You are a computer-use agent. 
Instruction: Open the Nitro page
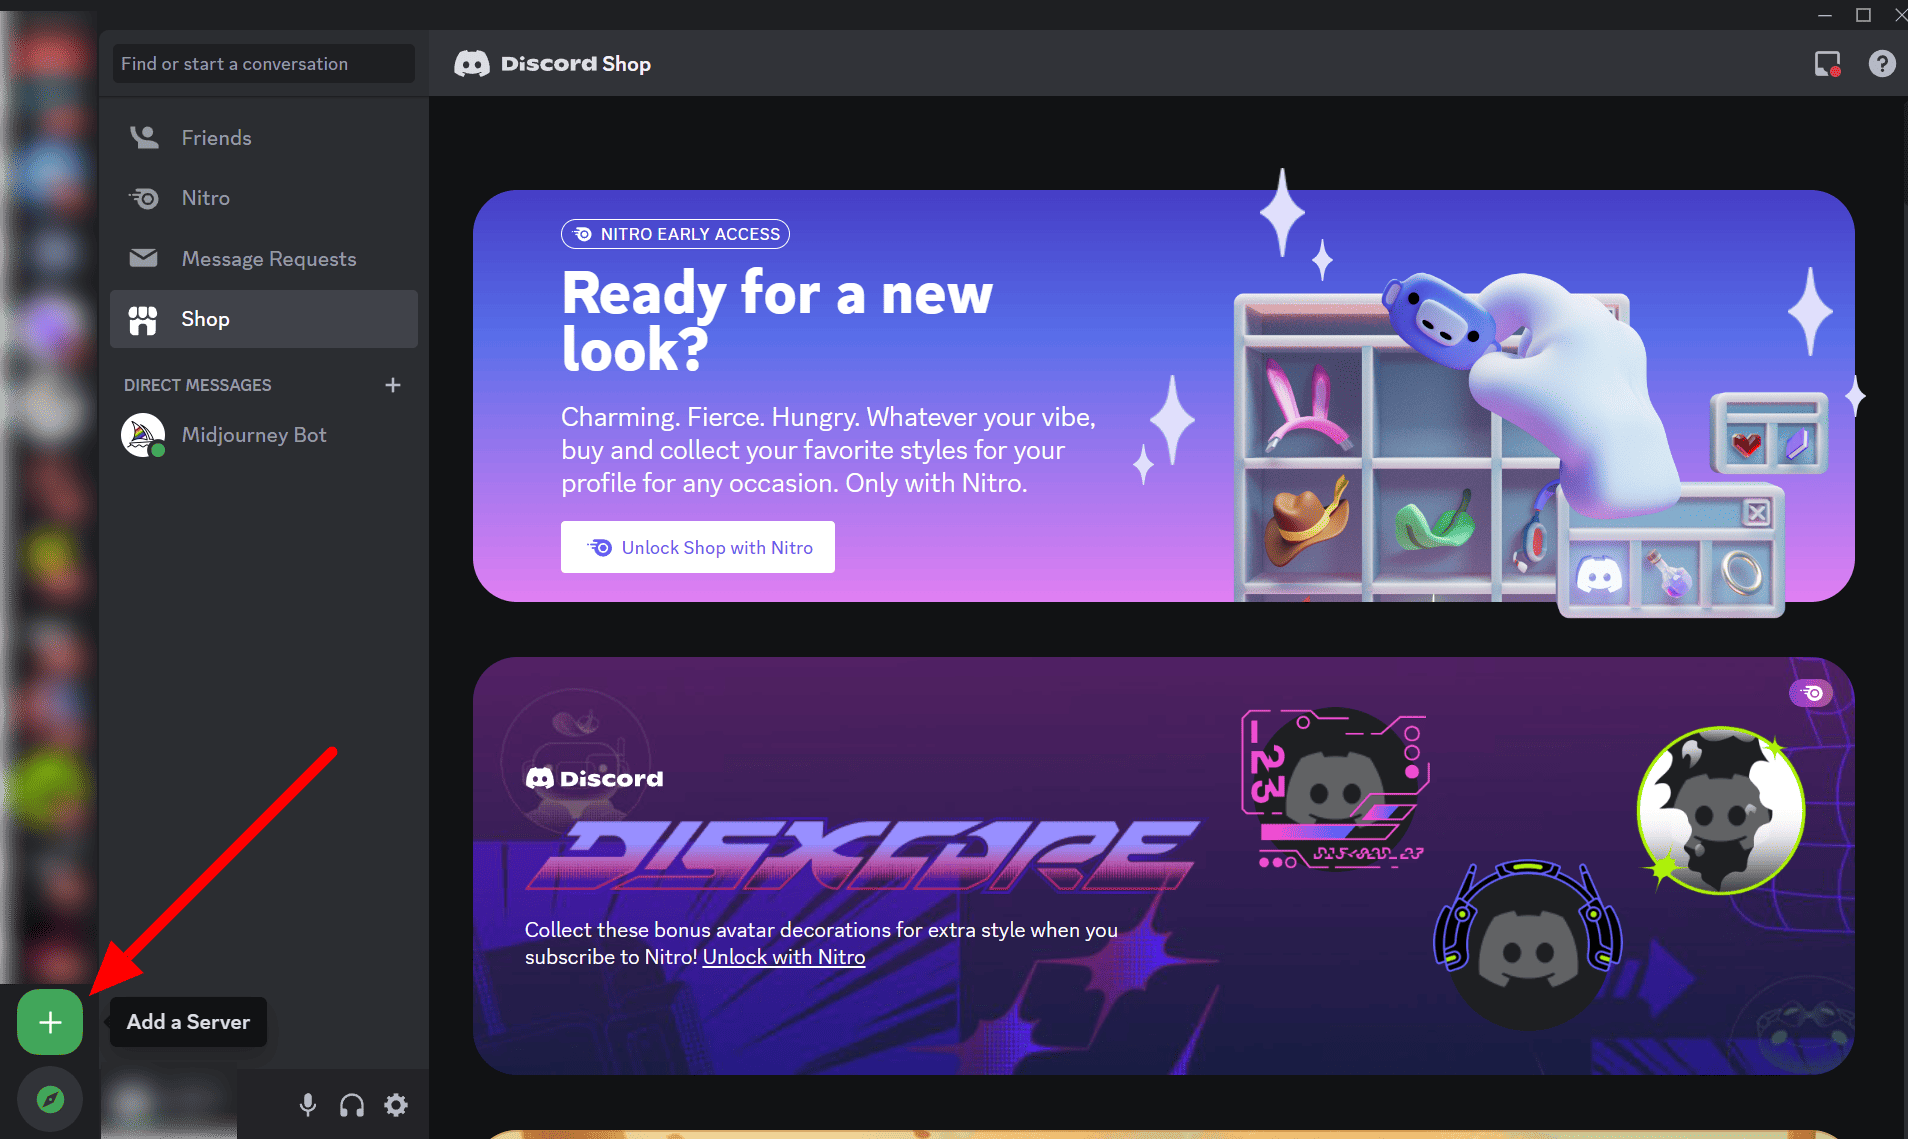pos(264,198)
